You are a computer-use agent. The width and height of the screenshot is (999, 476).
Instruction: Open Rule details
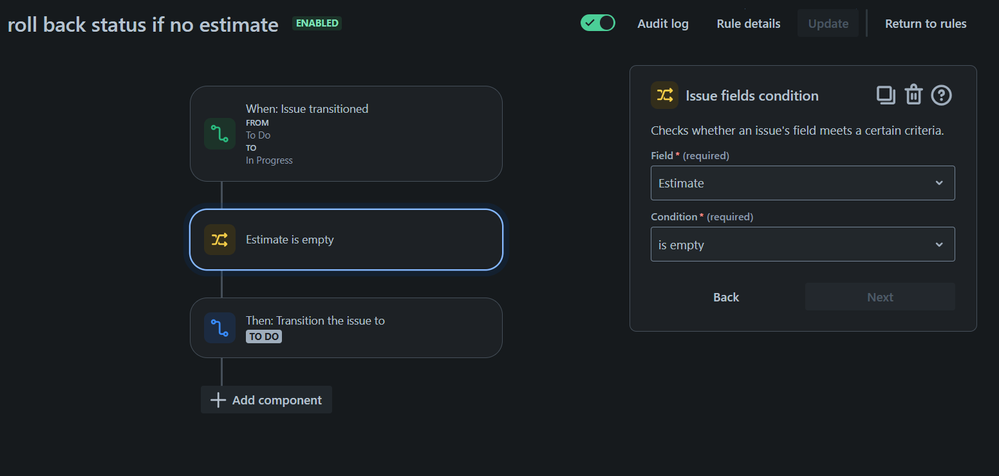tap(748, 24)
